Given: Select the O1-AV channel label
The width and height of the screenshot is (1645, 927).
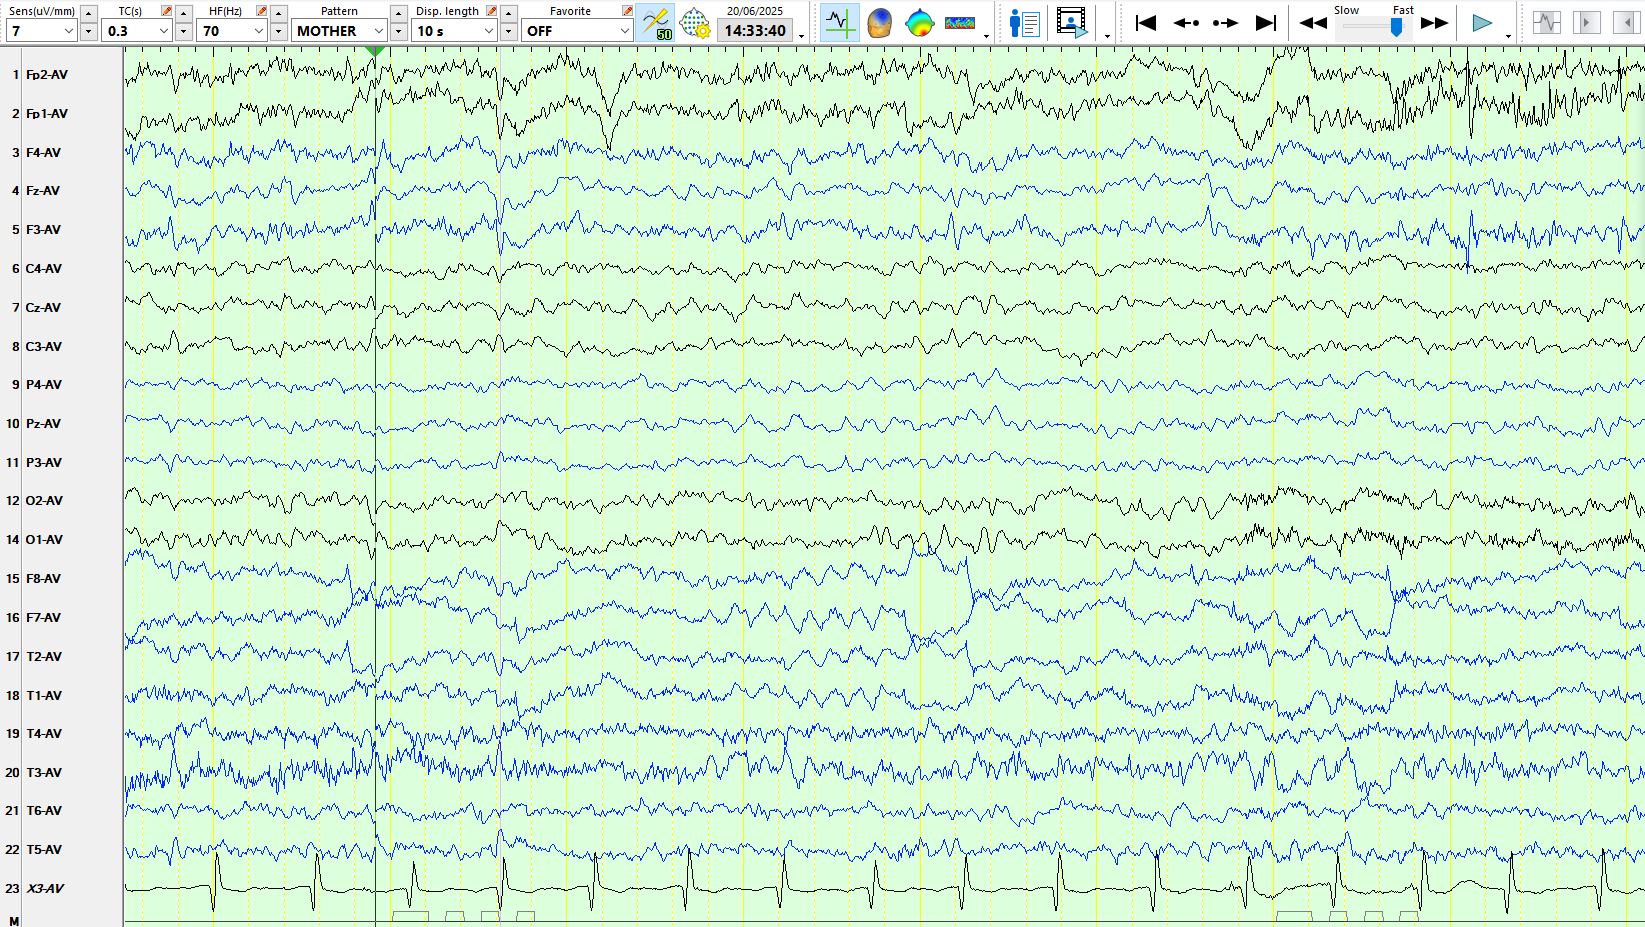Looking at the screenshot, I should (44, 540).
